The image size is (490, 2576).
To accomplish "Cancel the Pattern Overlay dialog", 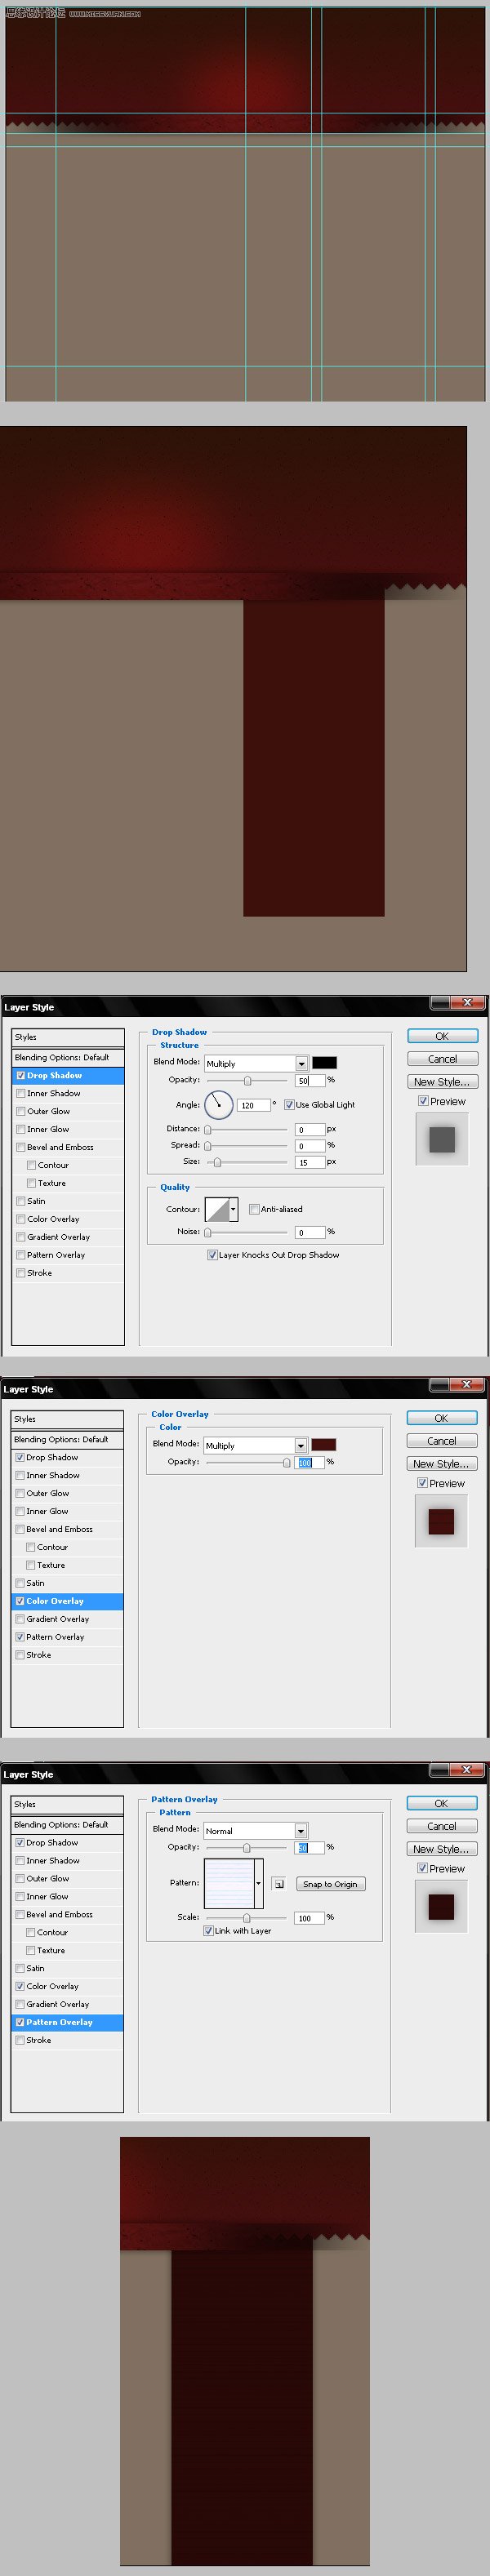I will tap(441, 1826).
